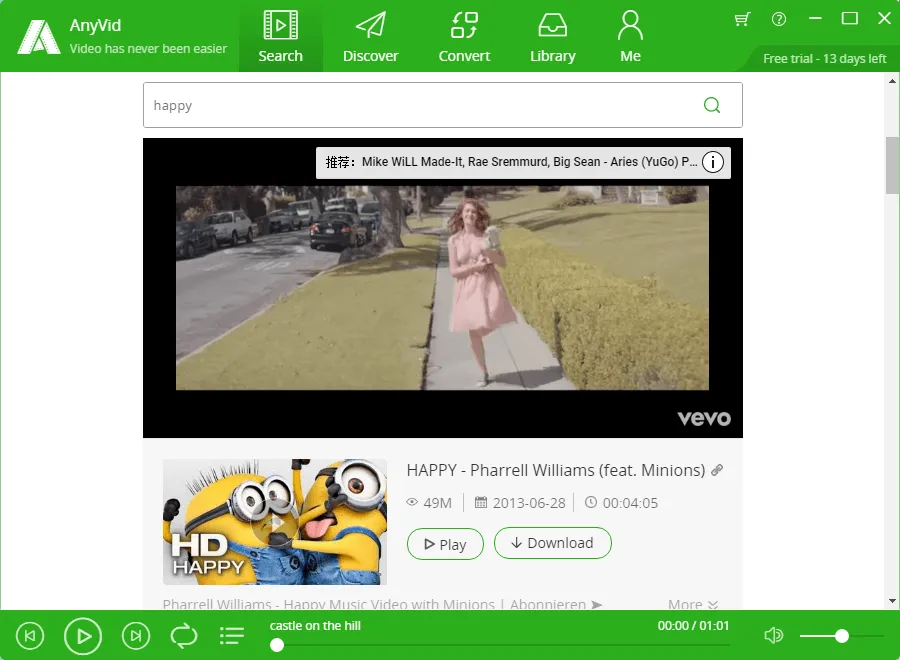900x660 pixels.
Task: Open the playlist queue icon
Action: coord(232,635)
